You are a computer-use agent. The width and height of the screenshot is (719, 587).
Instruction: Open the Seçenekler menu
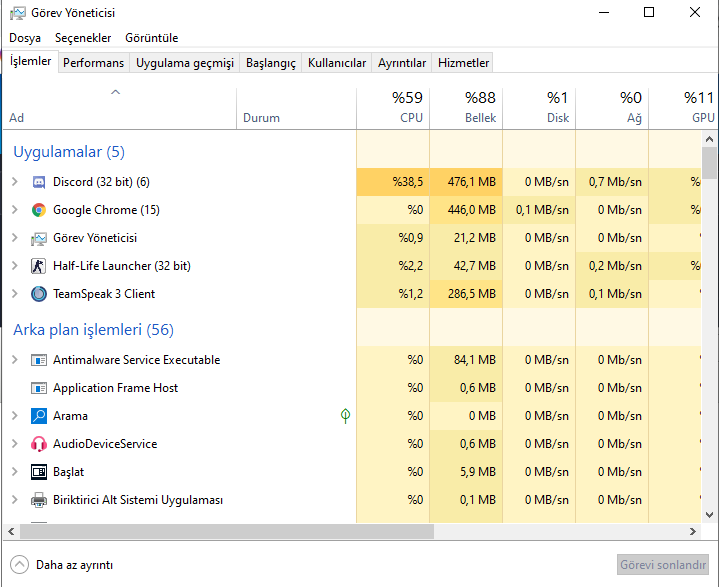[x=83, y=38]
